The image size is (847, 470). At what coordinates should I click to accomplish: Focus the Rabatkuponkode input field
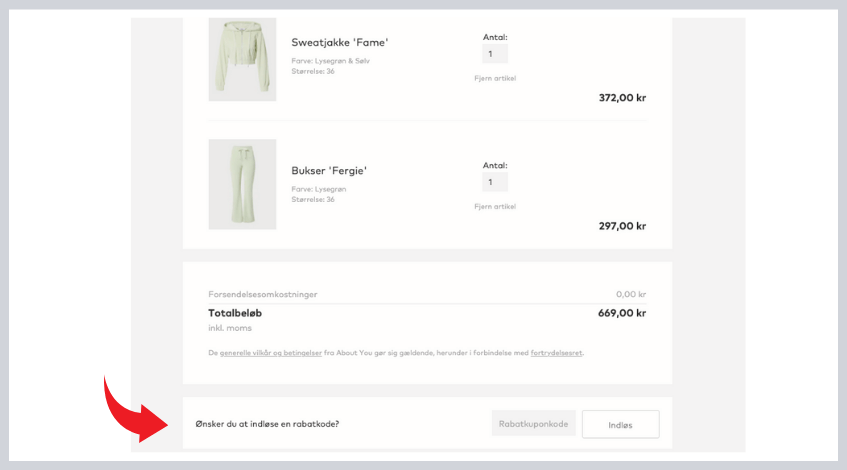534,424
